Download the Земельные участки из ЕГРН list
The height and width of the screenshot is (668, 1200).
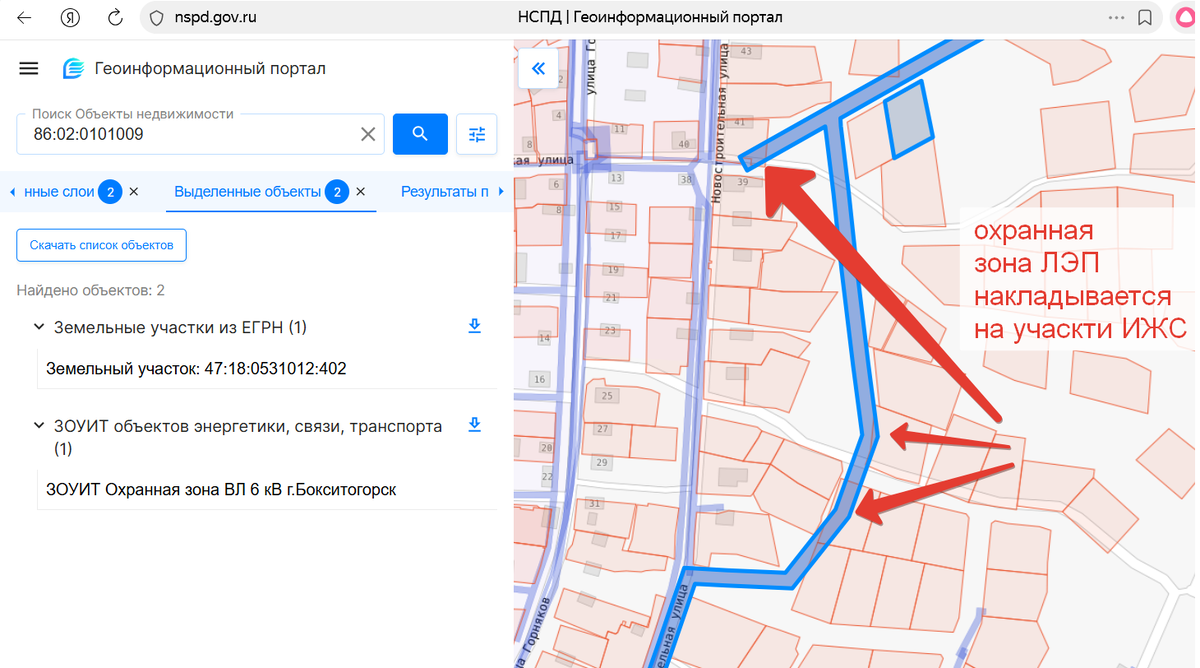click(475, 326)
